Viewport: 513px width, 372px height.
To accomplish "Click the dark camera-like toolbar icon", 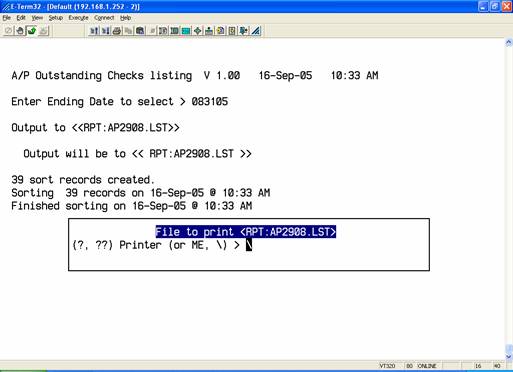I will pos(140,31).
